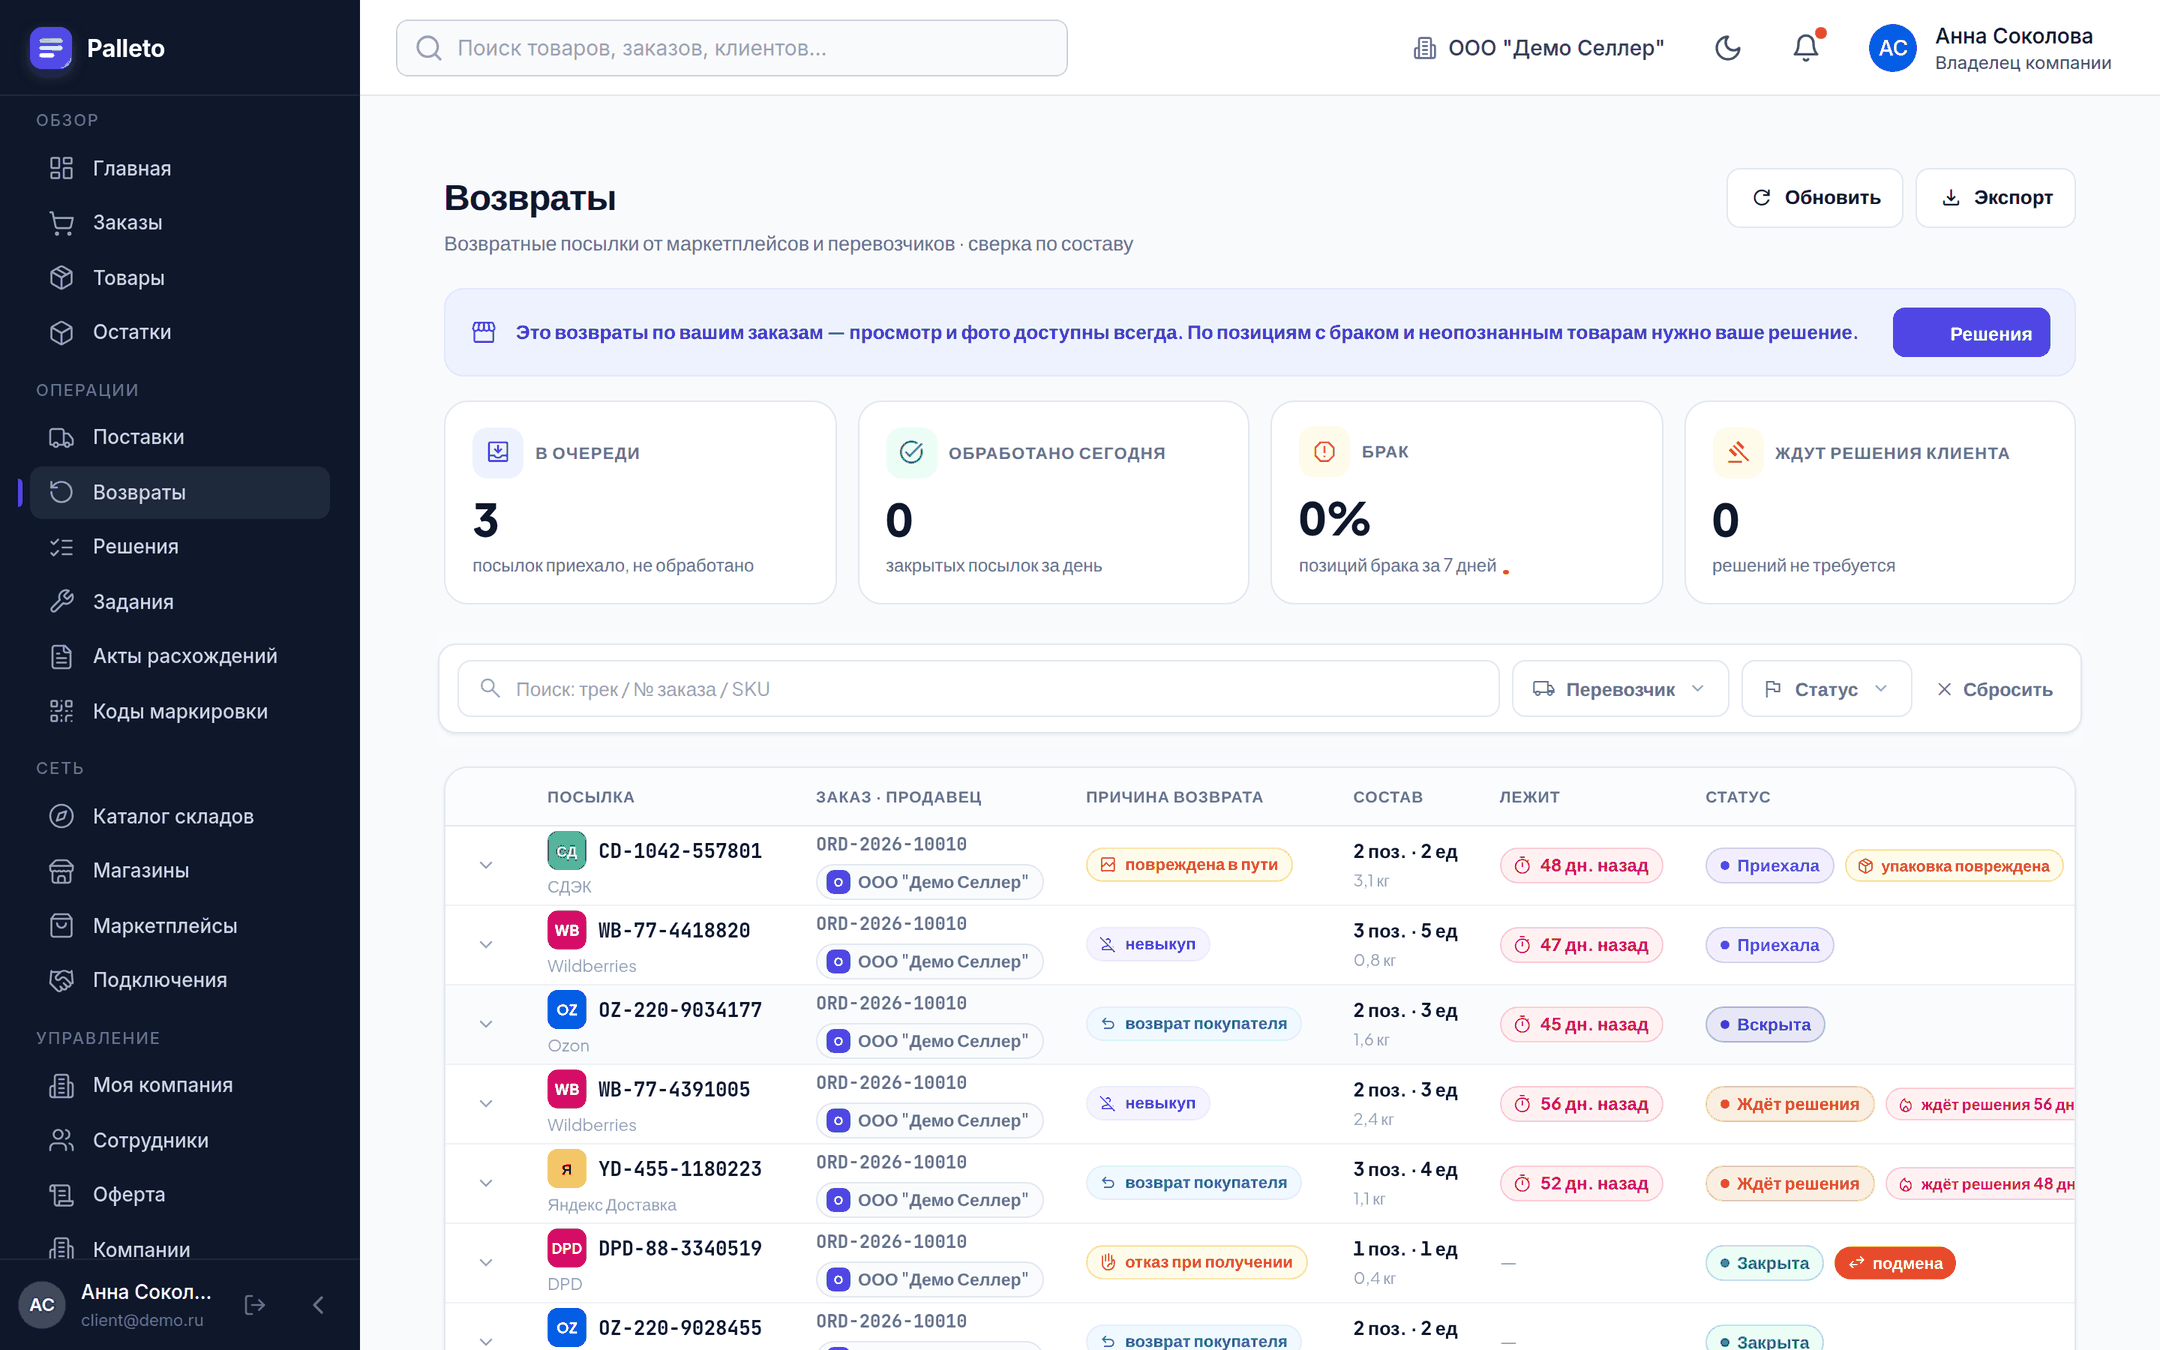Click the OZ badge for OZ-220-9034177
The image size is (2160, 1350).
(567, 1010)
